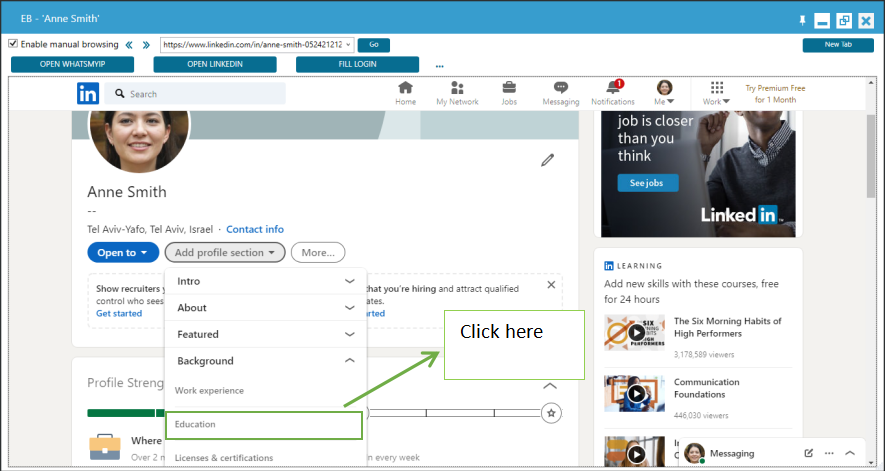This screenshot has width=886, height=471.
Task: Open The Six Morning Habits title link
Action: click(727, 327)
